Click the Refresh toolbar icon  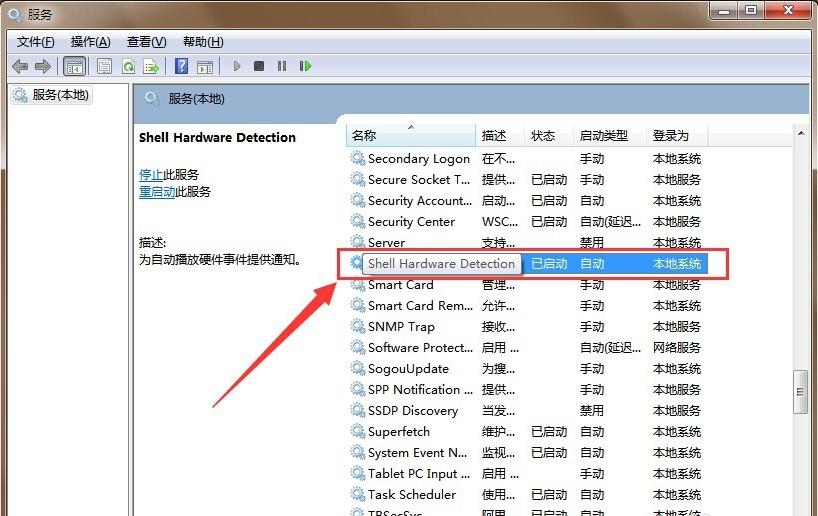coord(128,66)
